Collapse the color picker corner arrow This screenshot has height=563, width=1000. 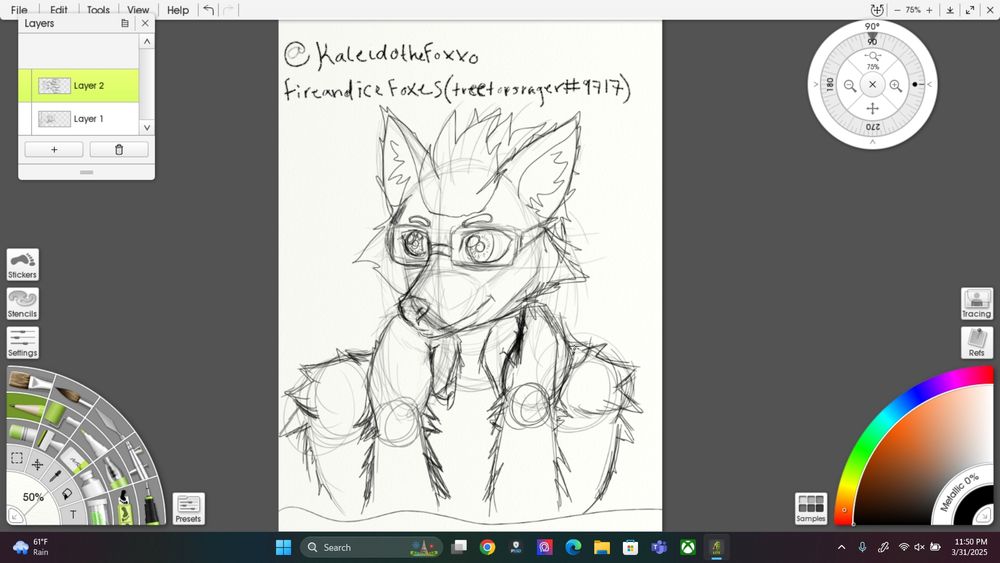tap(985, 515)
